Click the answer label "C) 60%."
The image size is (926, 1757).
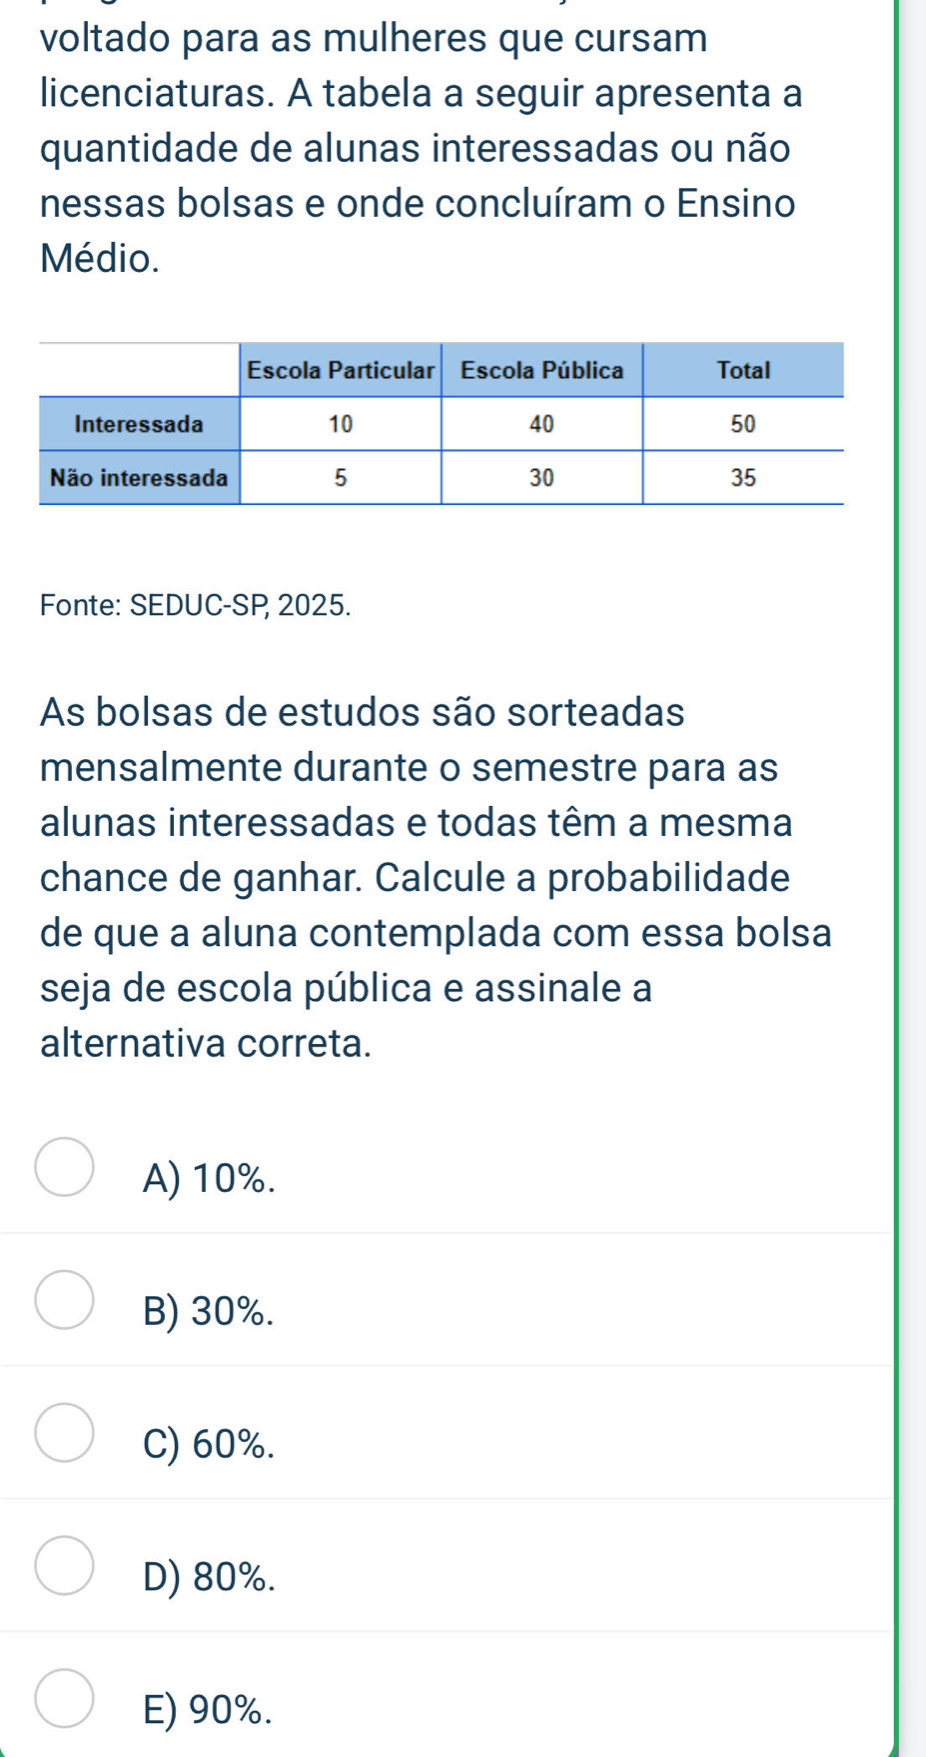[x=208, y=1444]
